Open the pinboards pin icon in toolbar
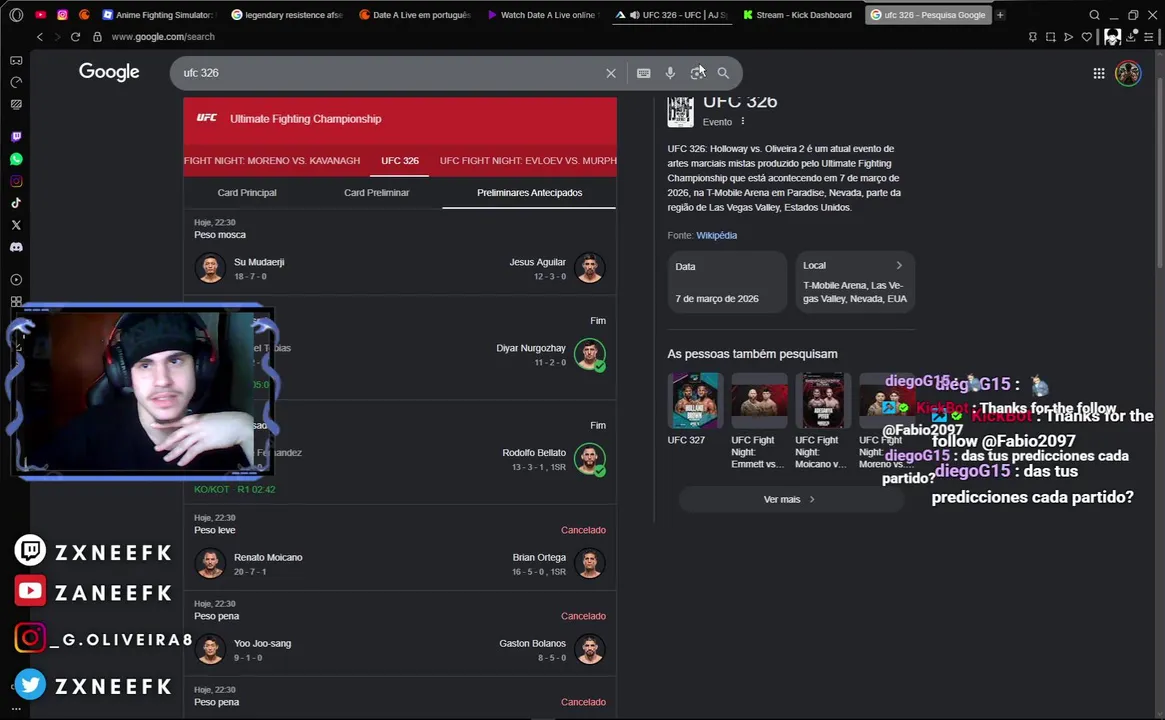Viewport: 1165px width, 720px height. (1033, 36)
